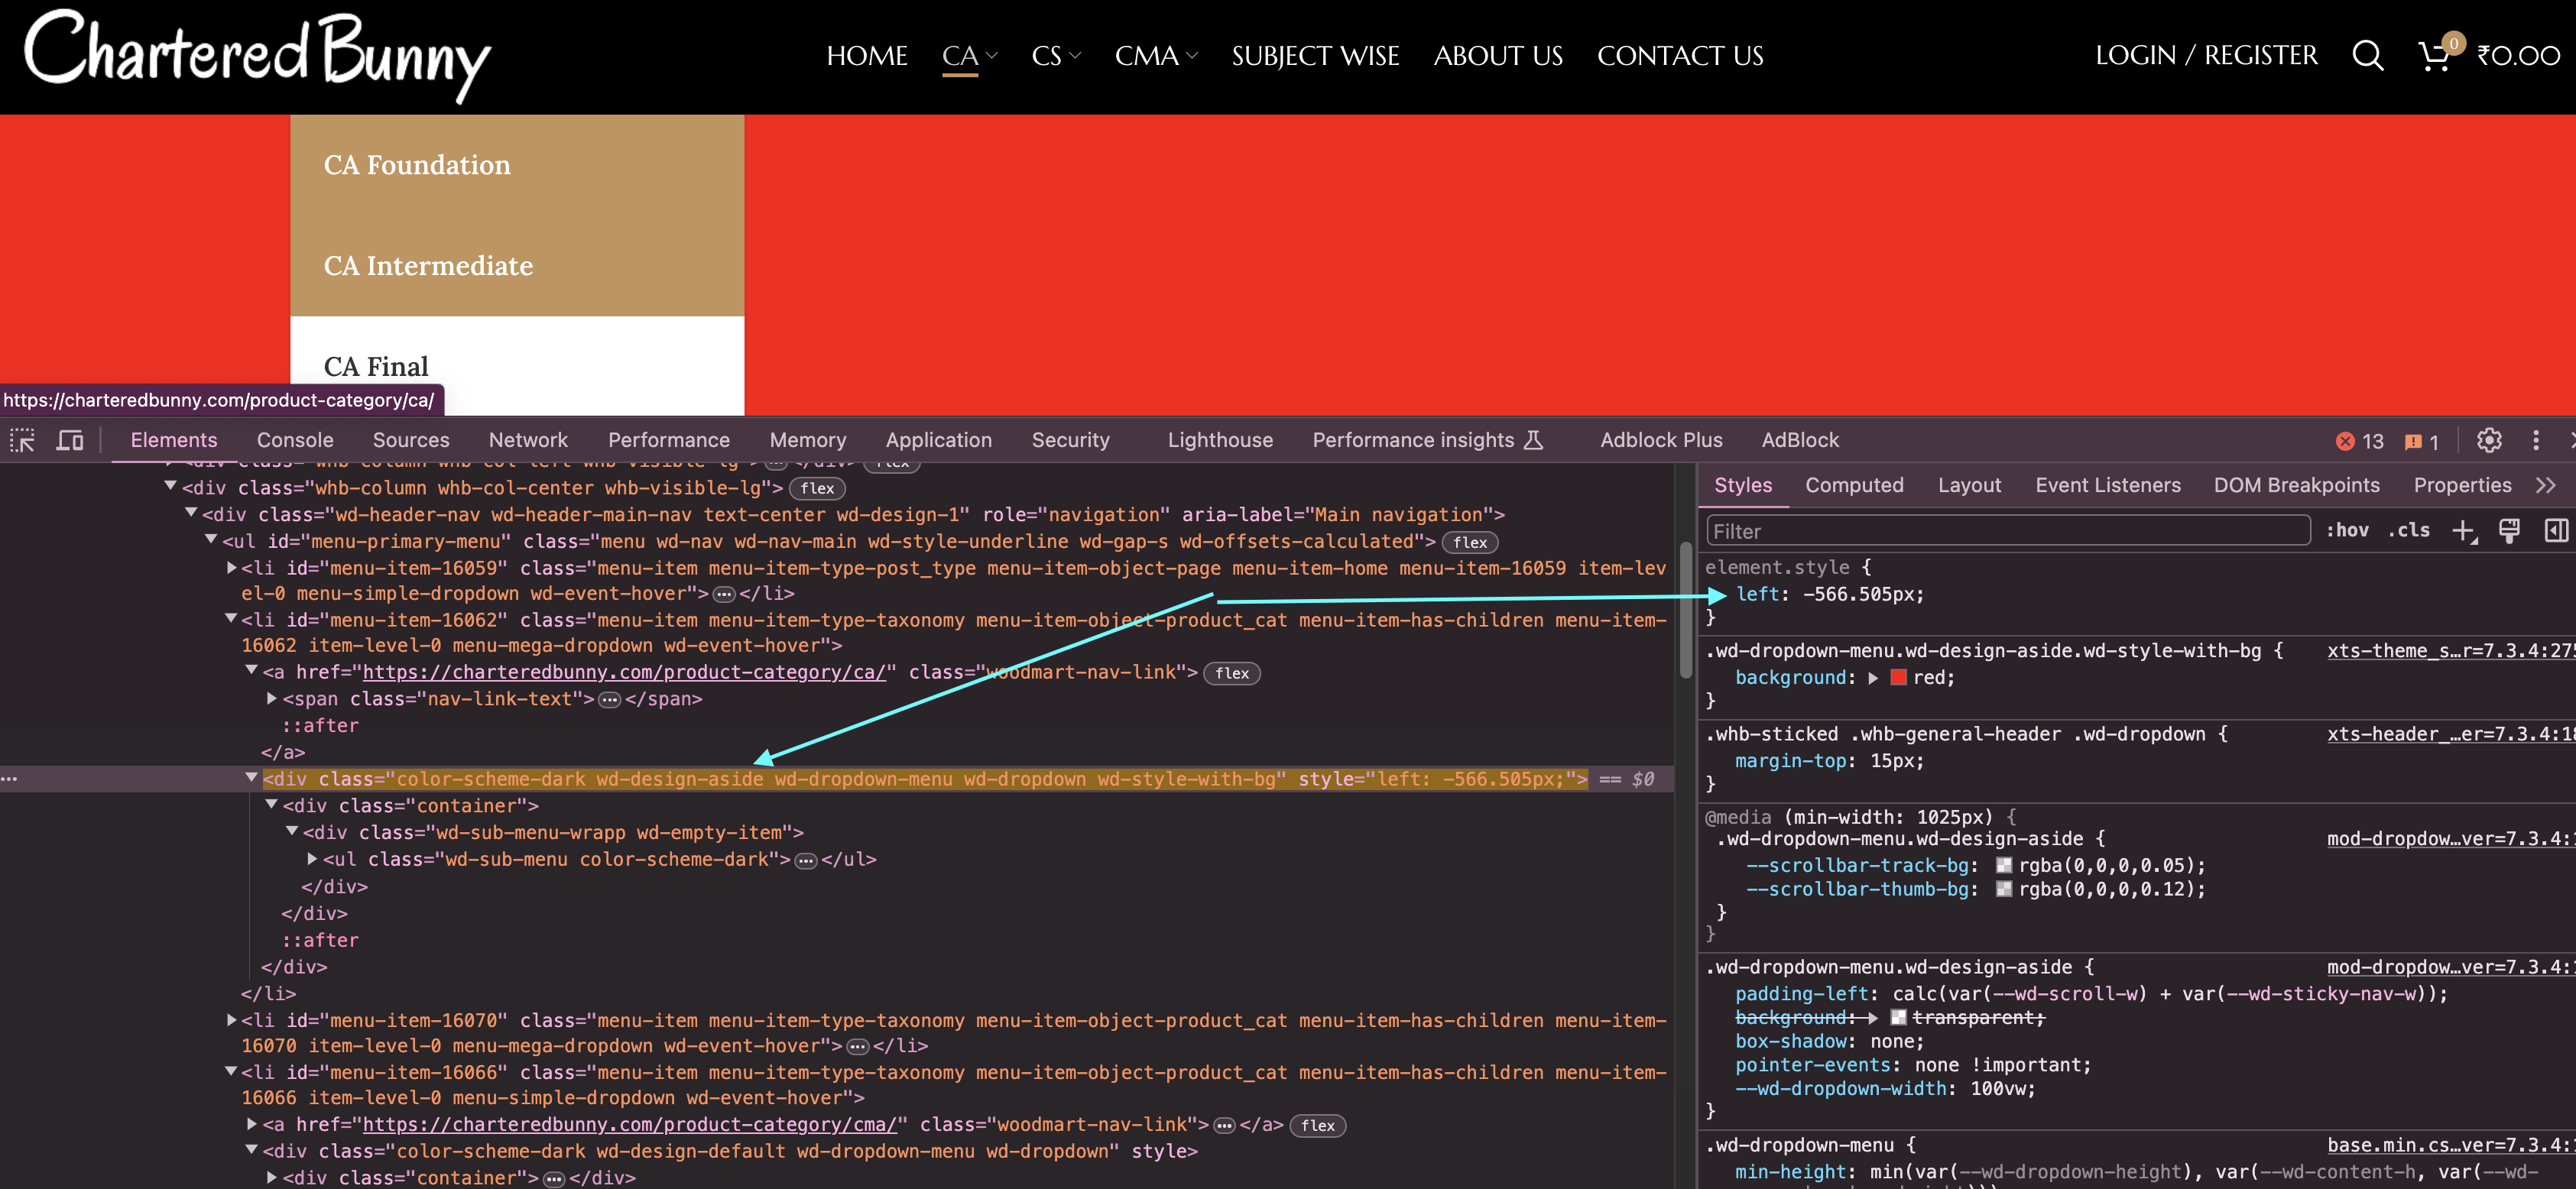Open the shopping cart icon
2576x1189 pixels.
coord(2435,56)
